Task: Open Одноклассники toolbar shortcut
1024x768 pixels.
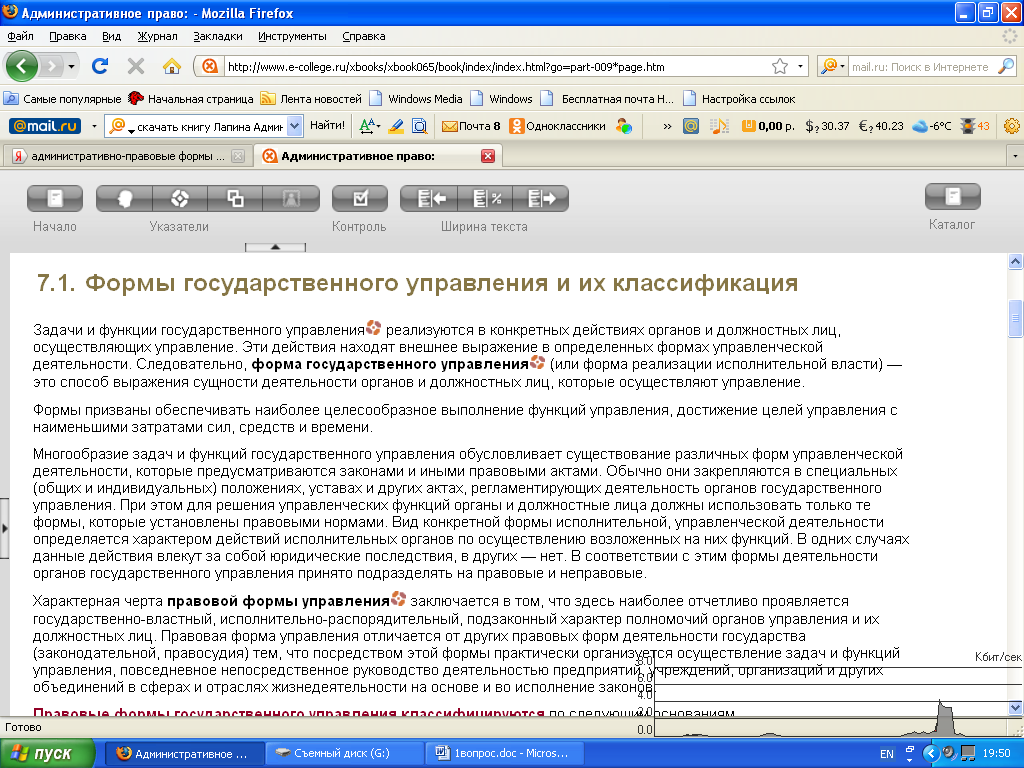Action: [558, 126]
